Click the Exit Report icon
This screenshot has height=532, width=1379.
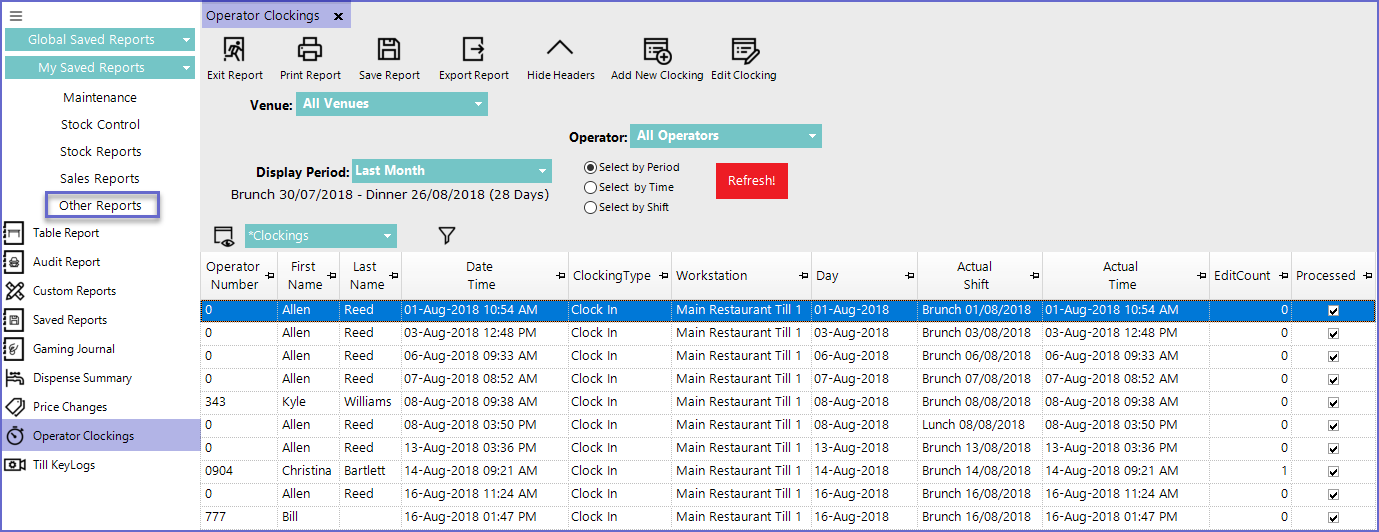[x=234, y=50]
